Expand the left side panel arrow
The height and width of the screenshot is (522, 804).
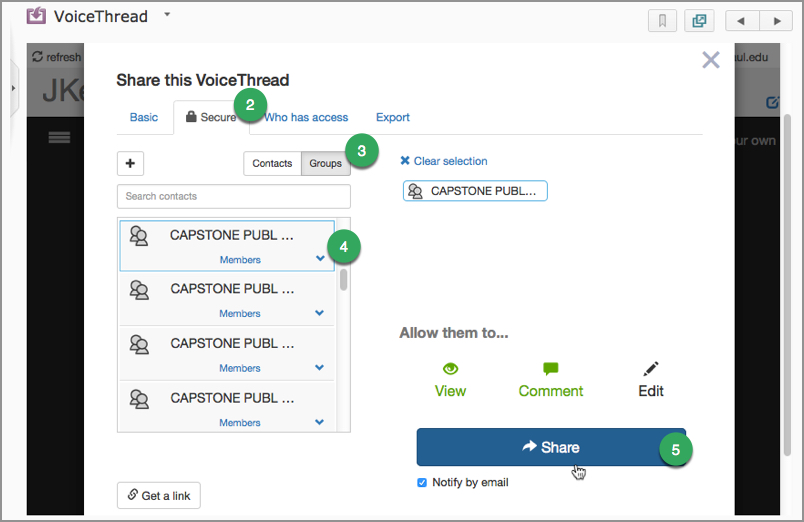13,88
